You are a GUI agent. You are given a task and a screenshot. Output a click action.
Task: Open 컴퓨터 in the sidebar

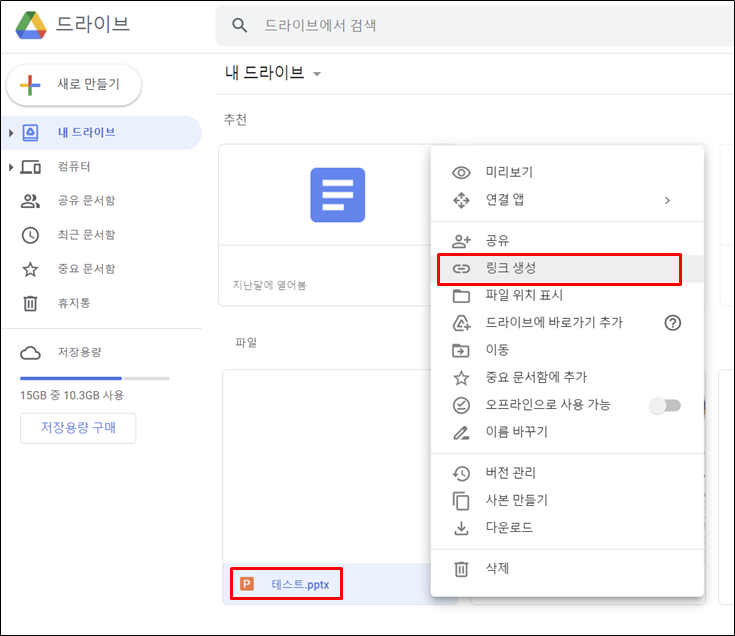(x=102, y=167)
